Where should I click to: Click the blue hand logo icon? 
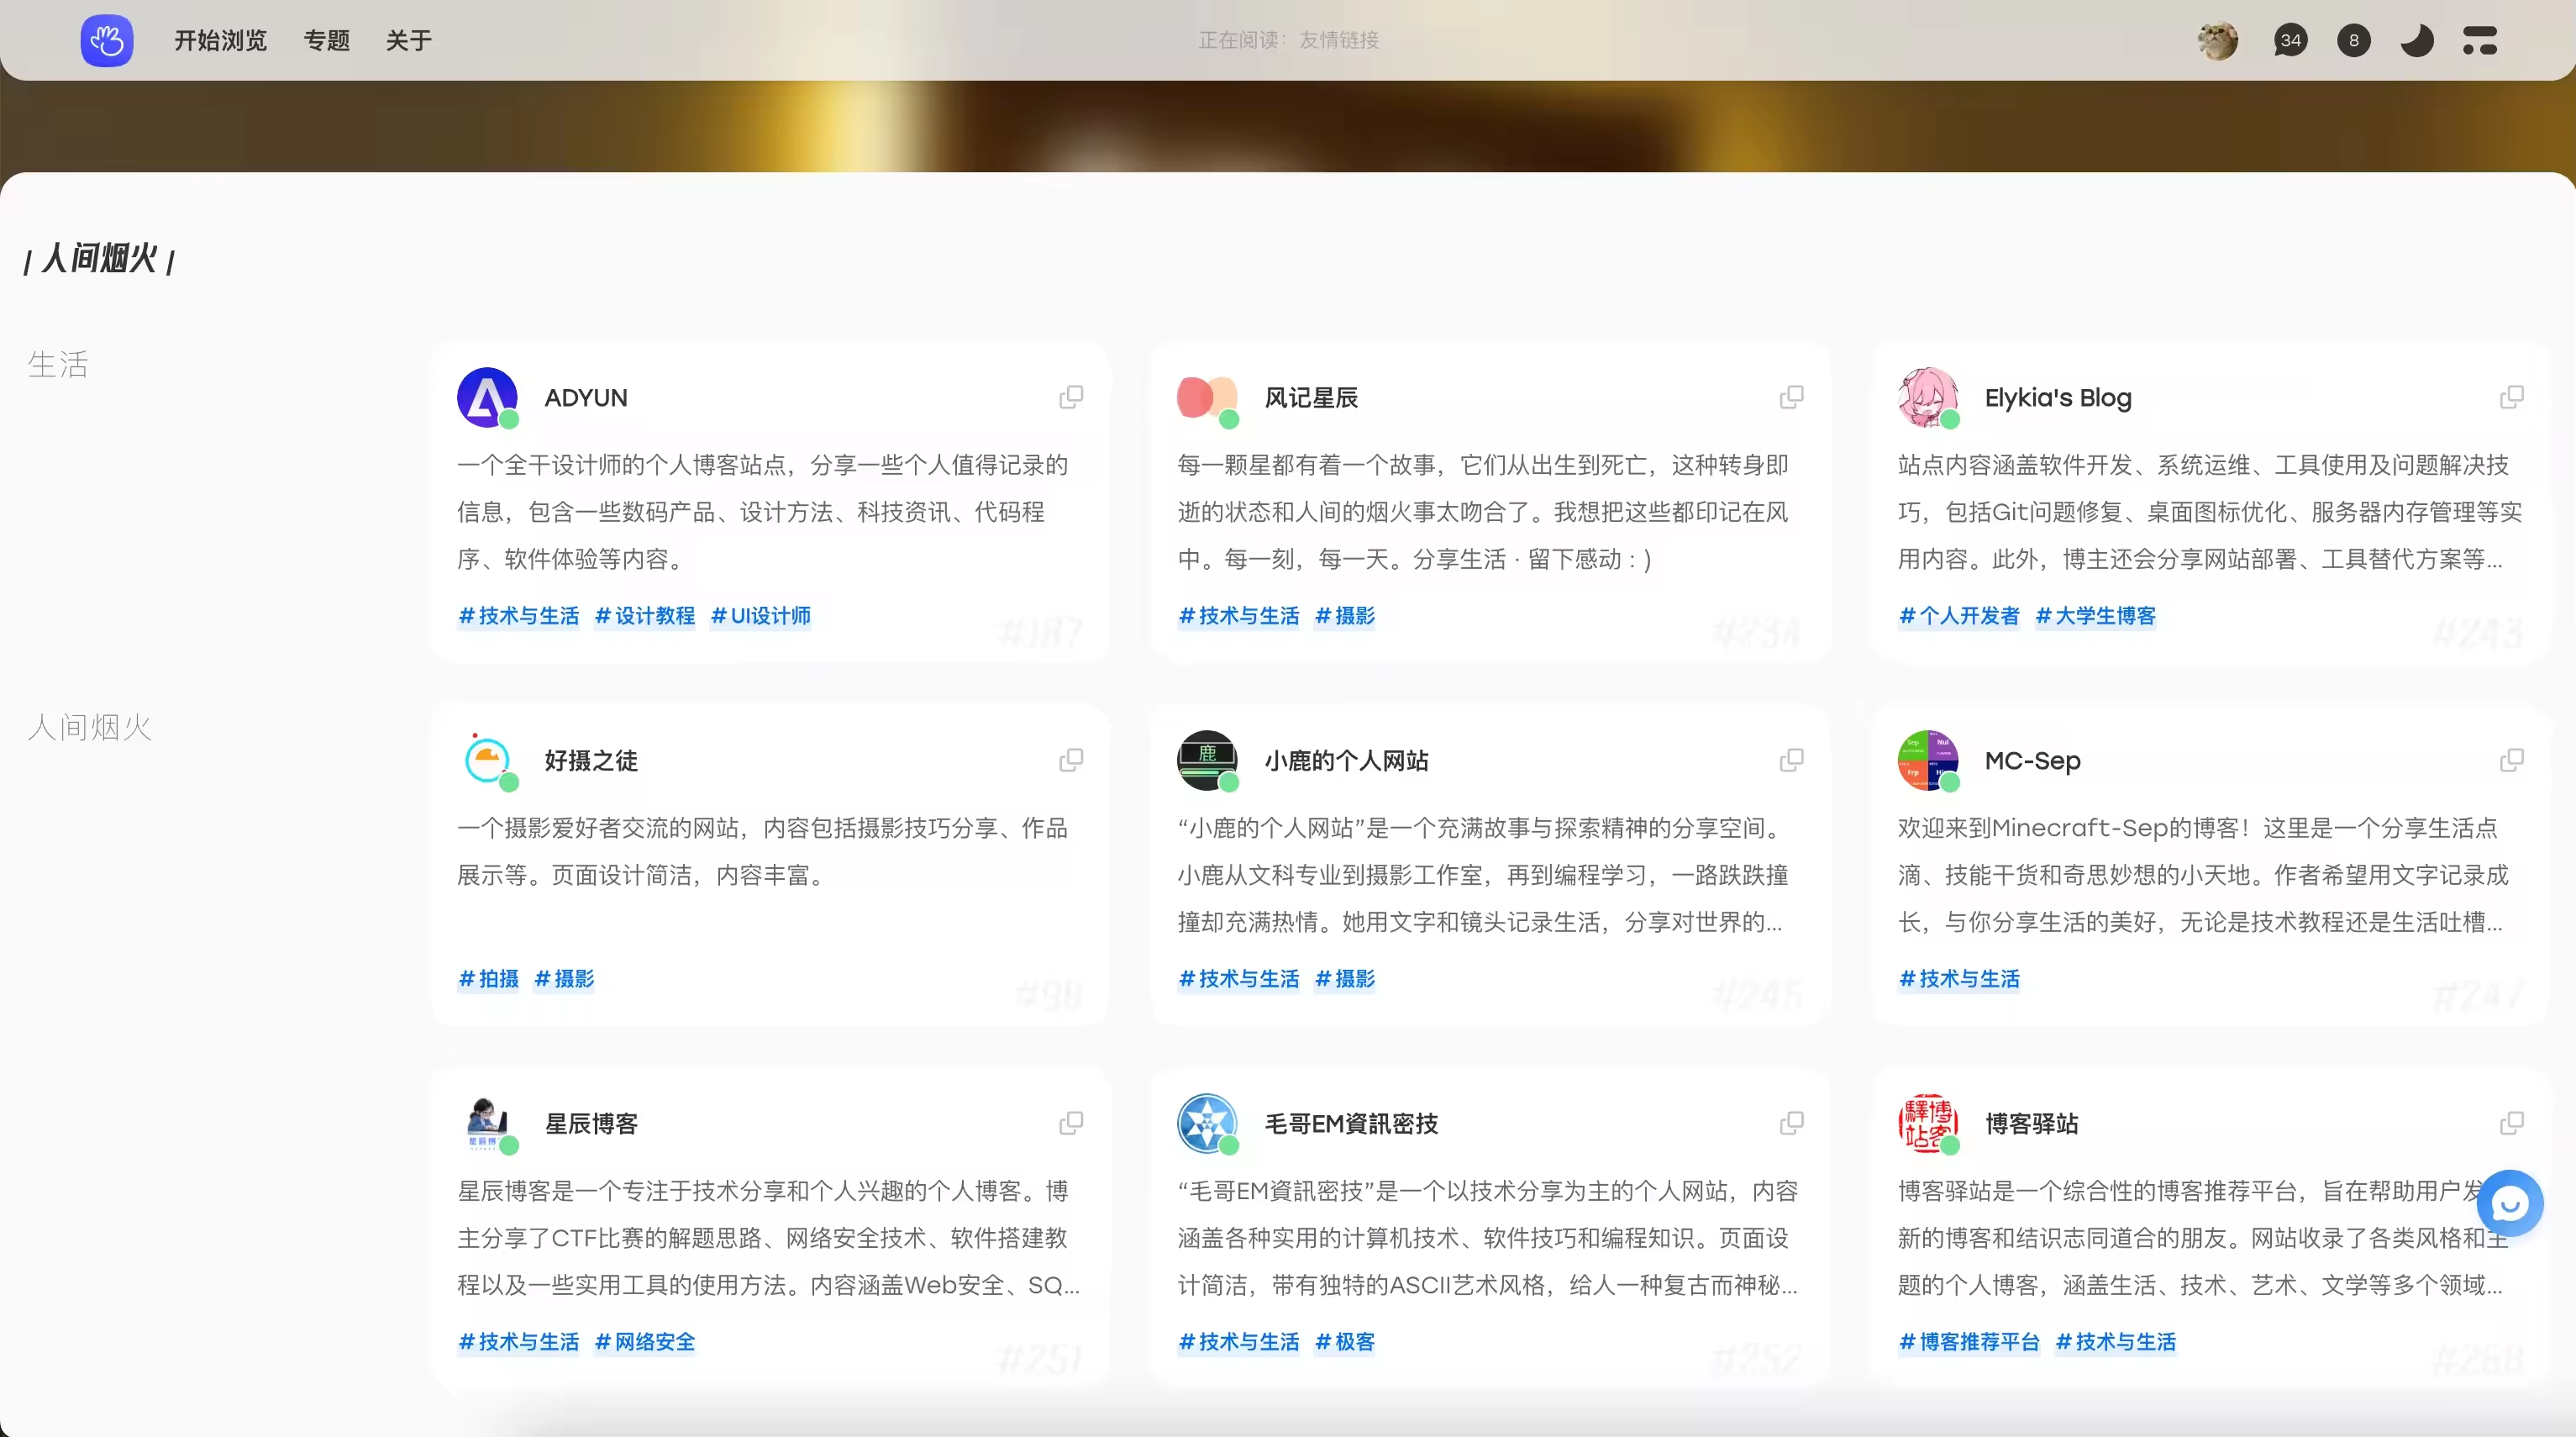[x=106, y=40]
